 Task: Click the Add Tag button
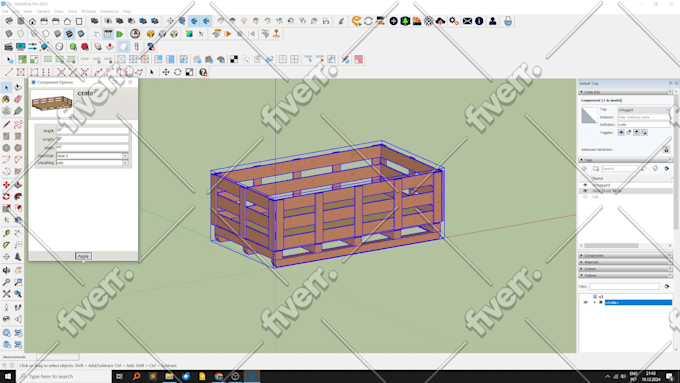[x=584, y=169]
